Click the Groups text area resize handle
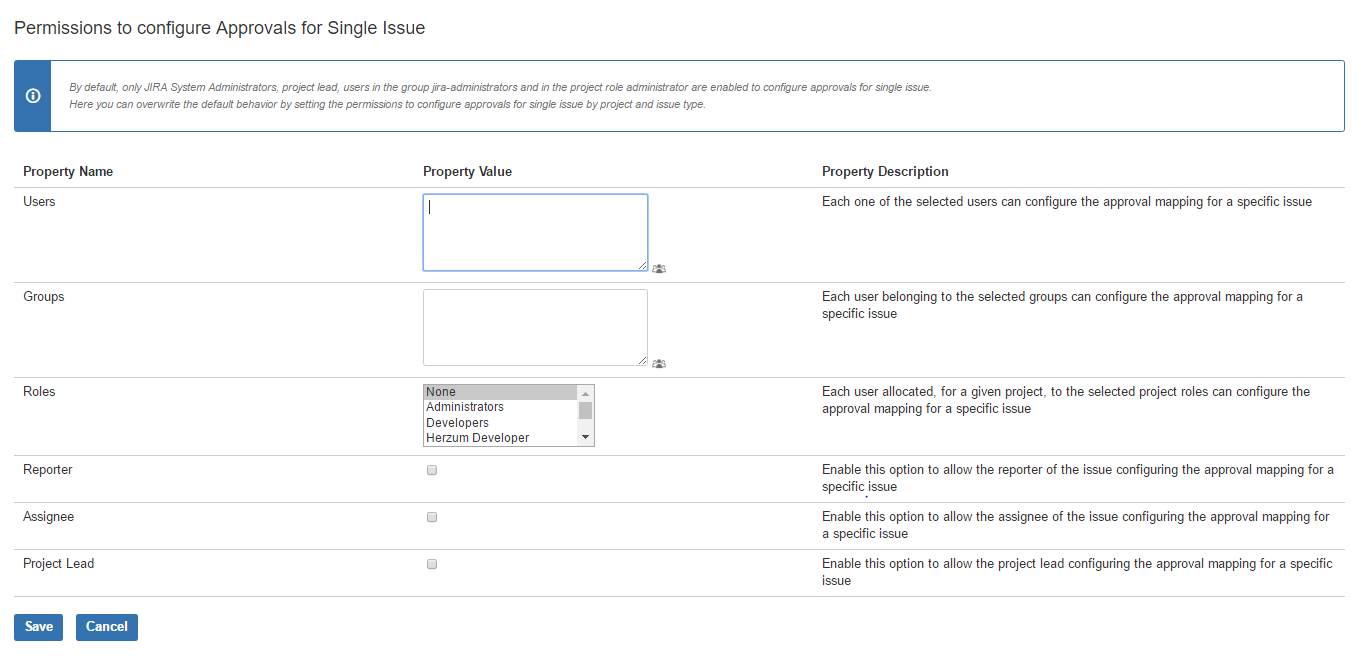This screenshot has height=656, width=1359. (x=643, y=361)
